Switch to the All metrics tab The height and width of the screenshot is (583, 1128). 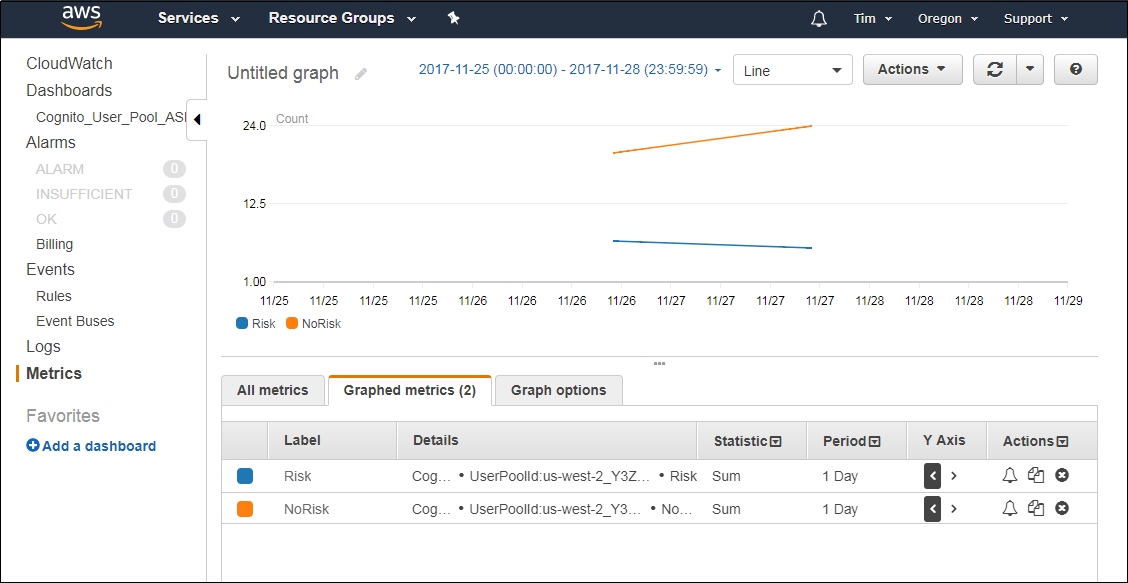point(273,390)
